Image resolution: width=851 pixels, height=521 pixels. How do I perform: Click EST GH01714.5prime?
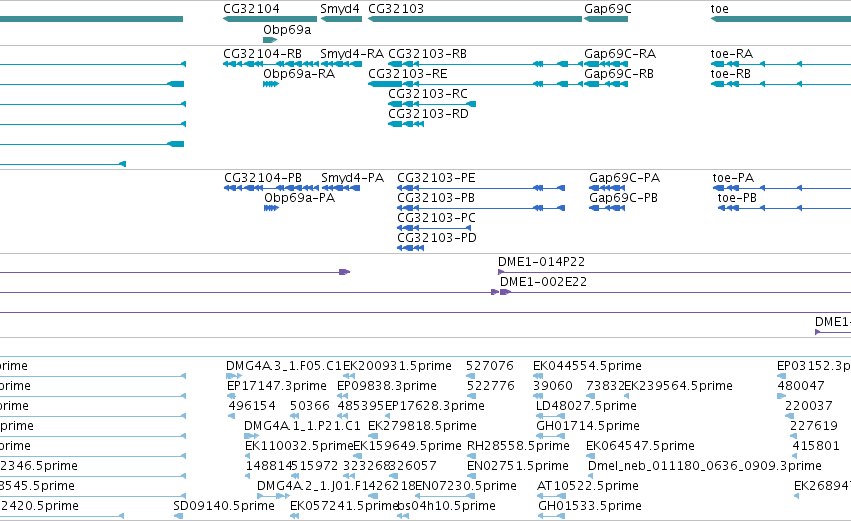click(x=588, y=427)
